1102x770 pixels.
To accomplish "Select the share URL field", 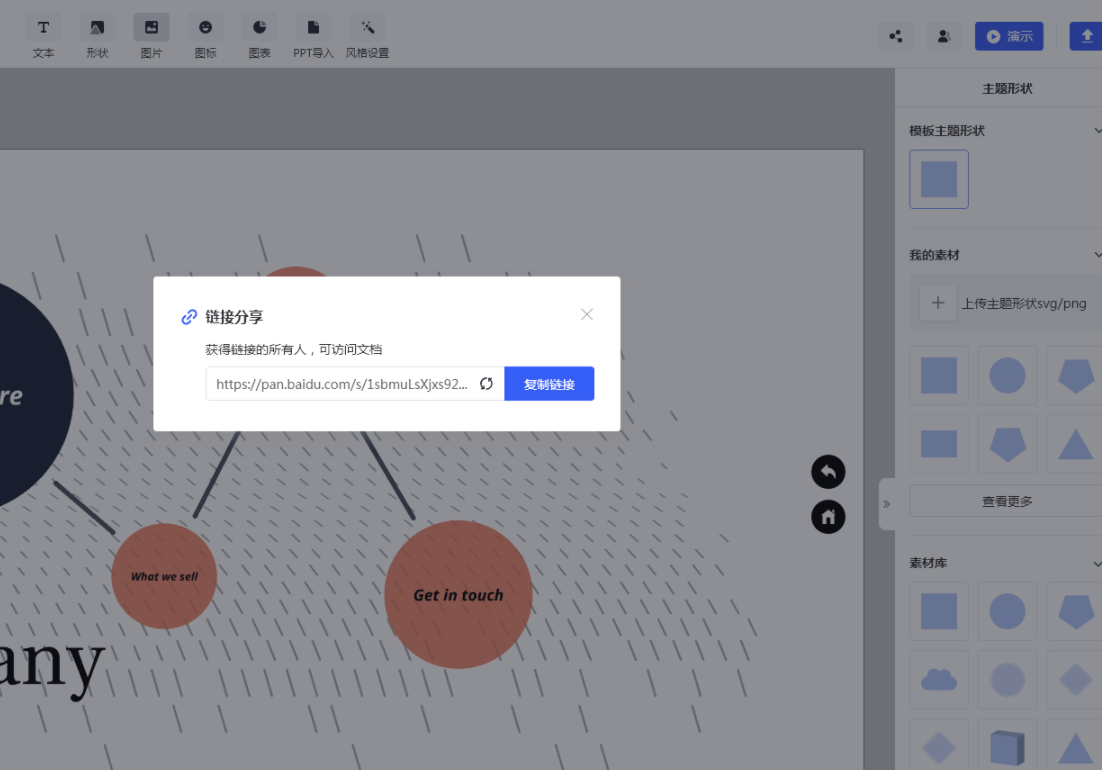I will [342, 384].
